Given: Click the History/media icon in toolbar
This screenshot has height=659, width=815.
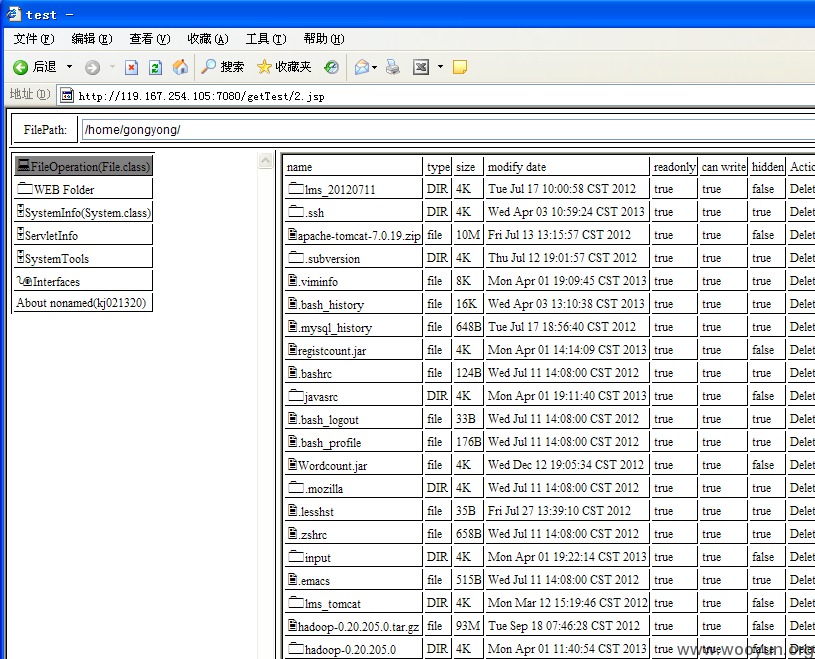Looking at the screenshot, I should click(331, 67).
